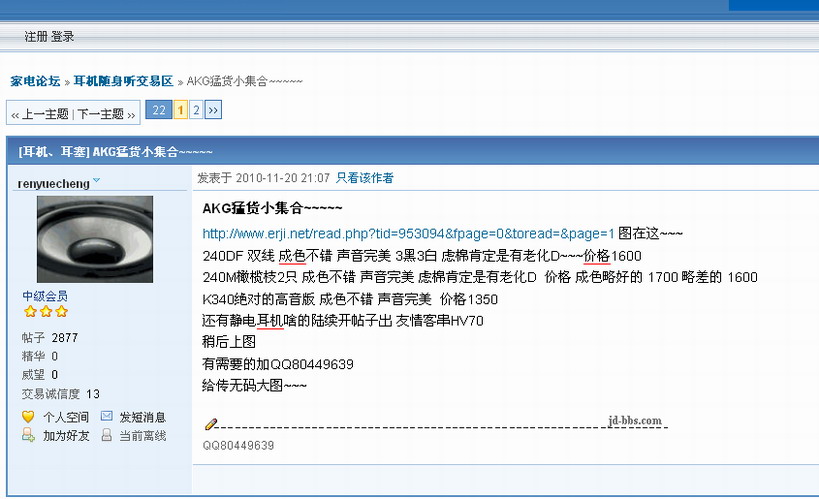Open the erji.net thread URL

pyautogui.click(x=408, y=233)
